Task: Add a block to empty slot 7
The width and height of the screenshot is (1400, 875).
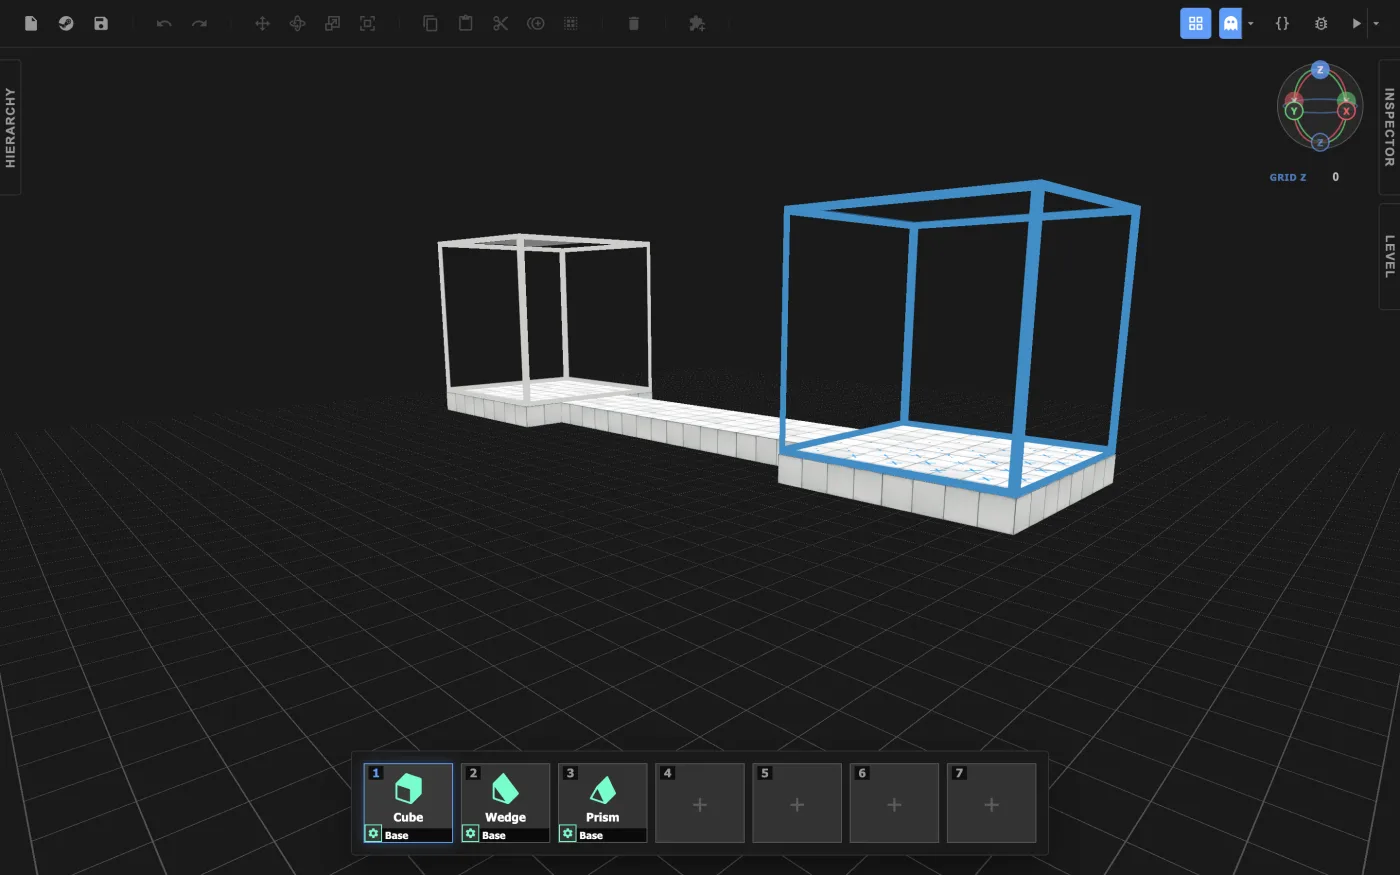Action: click(991, 803)
